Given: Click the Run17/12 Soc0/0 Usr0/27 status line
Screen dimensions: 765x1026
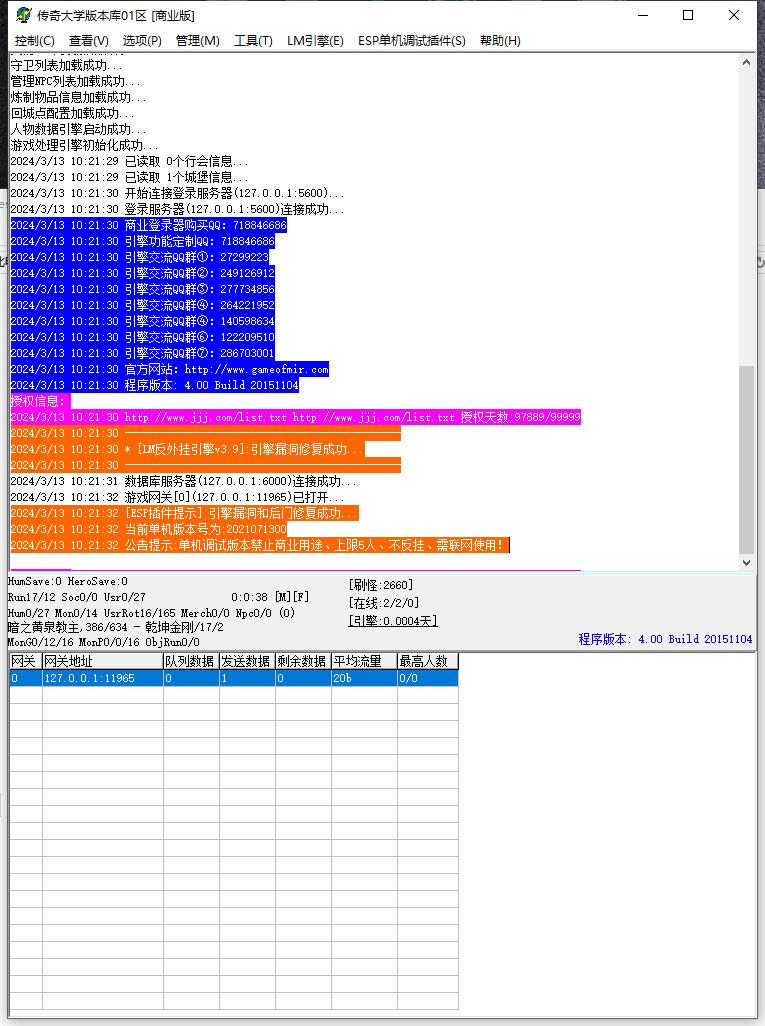Looking at the screenshot, I should coord(77,597).
